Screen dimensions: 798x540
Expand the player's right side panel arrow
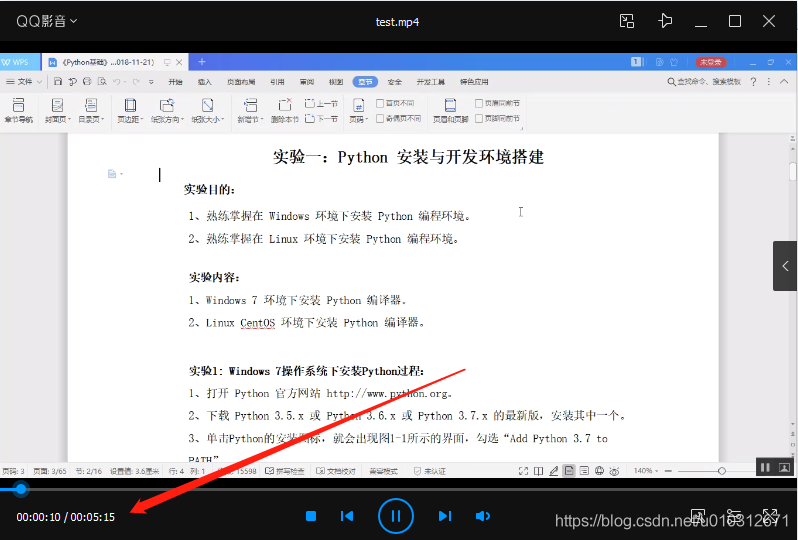785,266
